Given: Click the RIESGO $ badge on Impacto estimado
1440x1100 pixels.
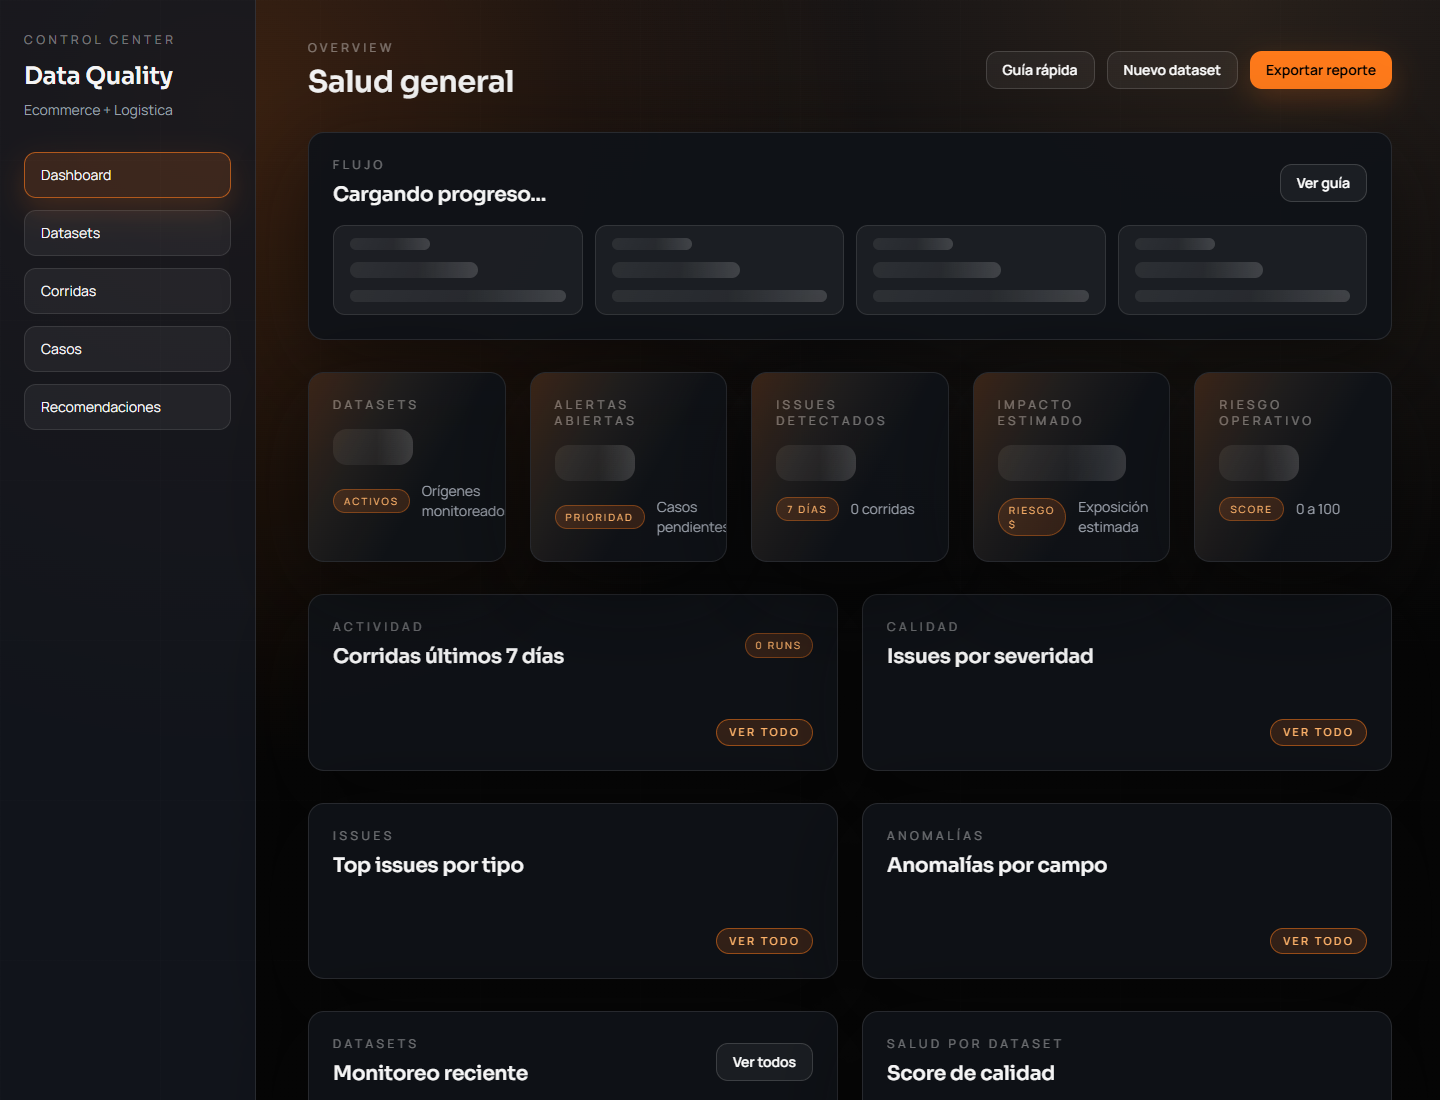Looking at the screenshot, I should coord(1031,517).
